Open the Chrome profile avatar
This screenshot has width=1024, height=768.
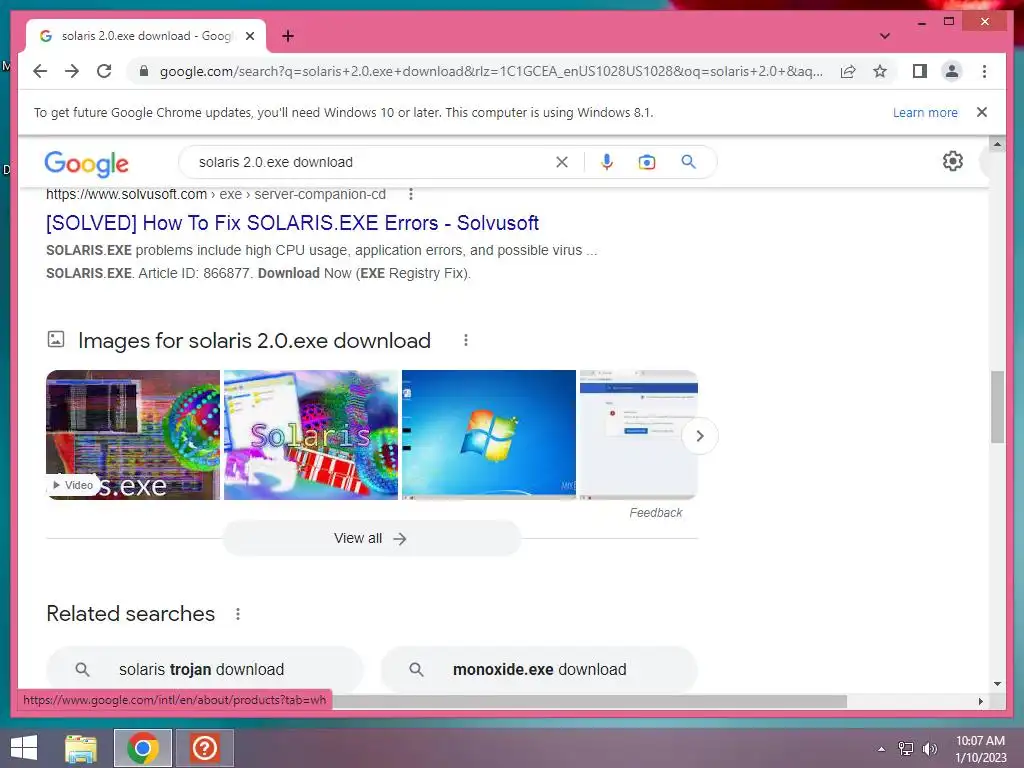point(952,71)
